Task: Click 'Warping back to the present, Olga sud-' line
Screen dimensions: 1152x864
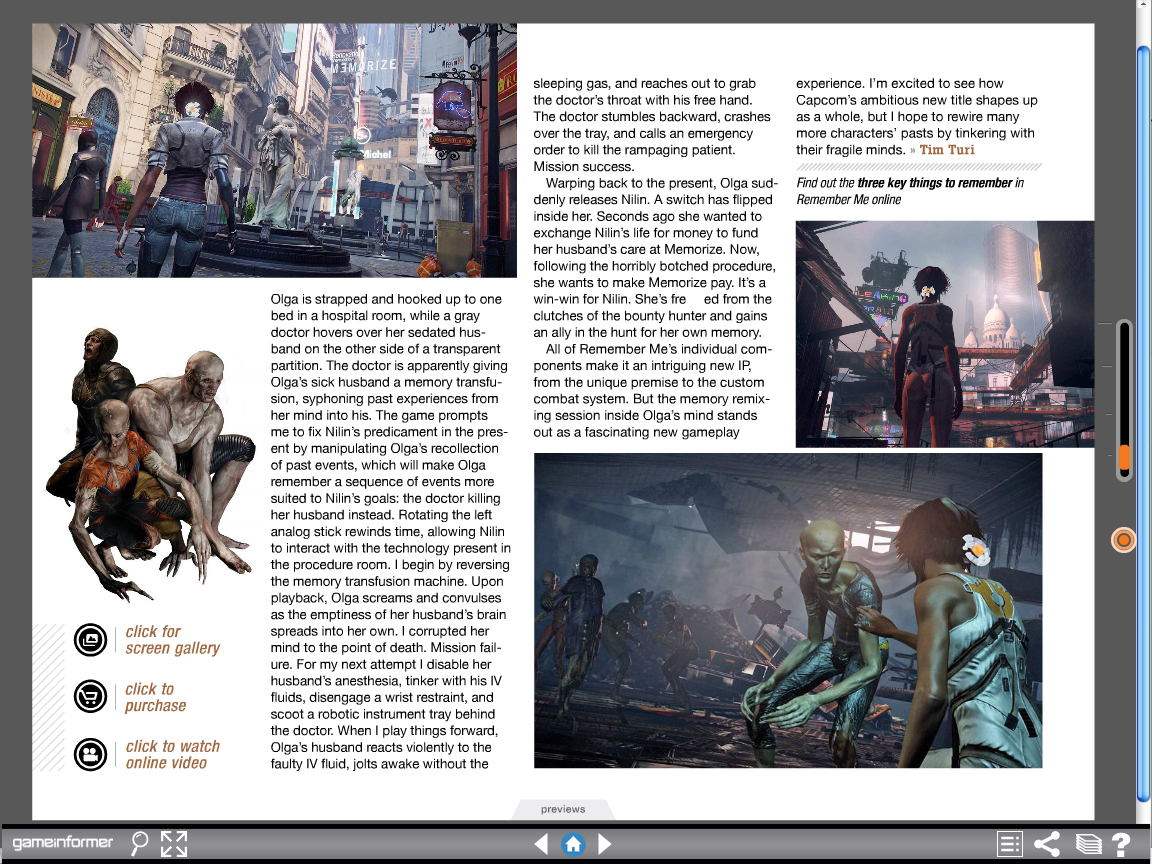Action: [x=661, y=183]
